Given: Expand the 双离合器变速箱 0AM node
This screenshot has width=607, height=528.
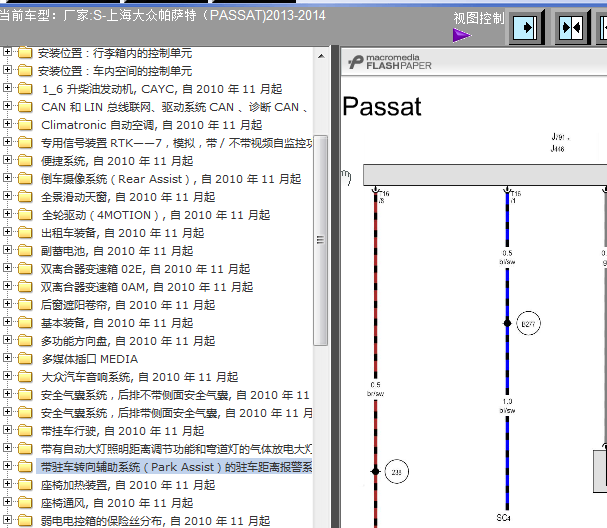Looking at the screenshot, I should click(7, 286).
